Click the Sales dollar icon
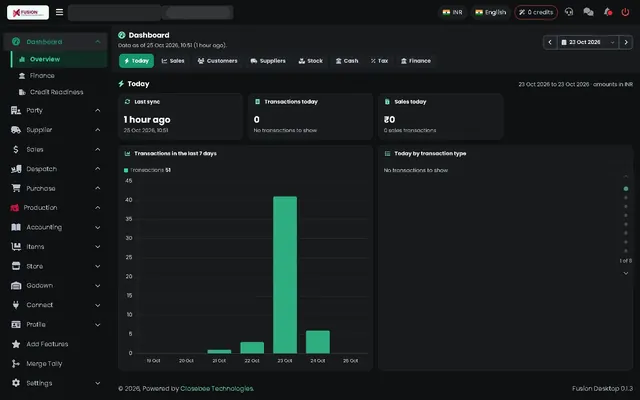The height and width of the screenshot is (400, 640). (16, 149)
